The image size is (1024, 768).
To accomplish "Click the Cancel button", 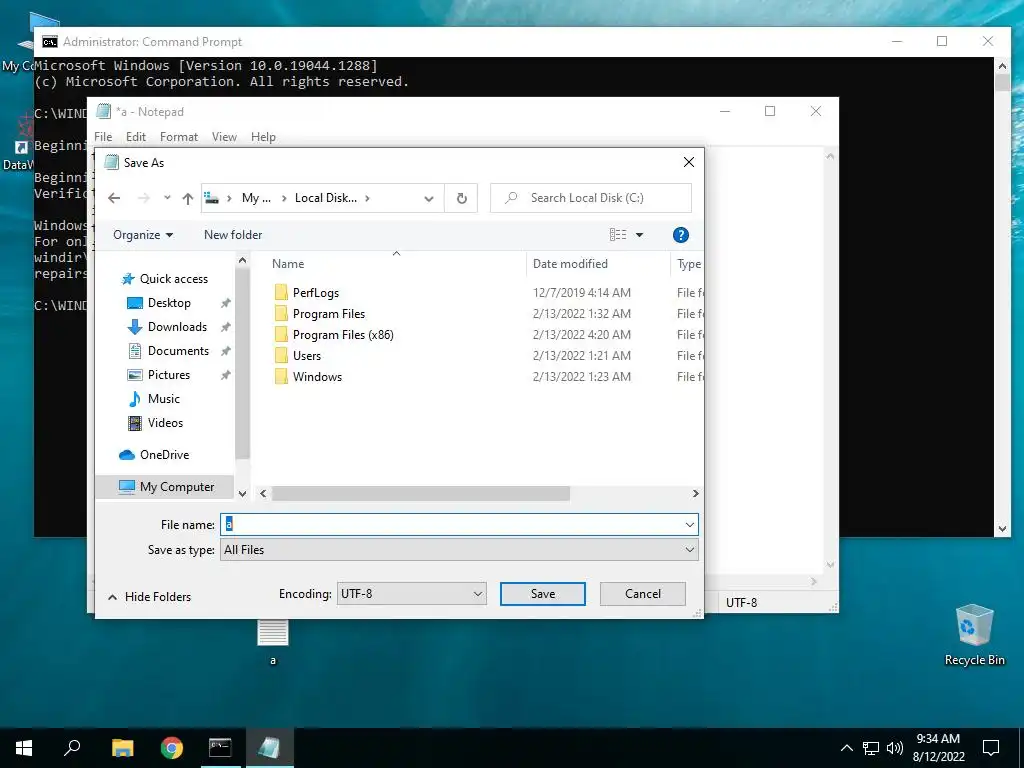I will pyautogui.click(x=643, y=594).
